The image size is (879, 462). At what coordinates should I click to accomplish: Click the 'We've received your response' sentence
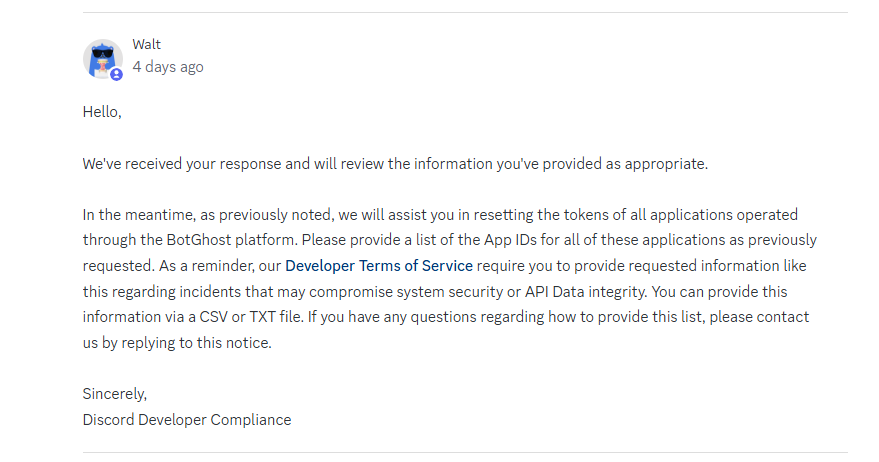point(395,164)
